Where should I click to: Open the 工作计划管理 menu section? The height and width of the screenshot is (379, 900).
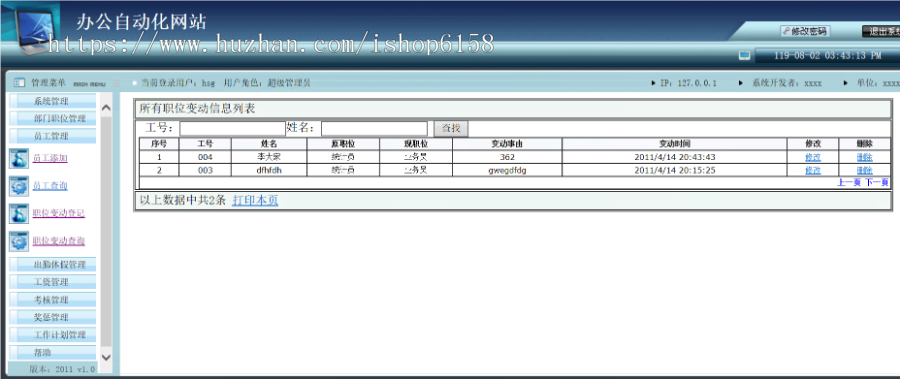tap(52, 335)
